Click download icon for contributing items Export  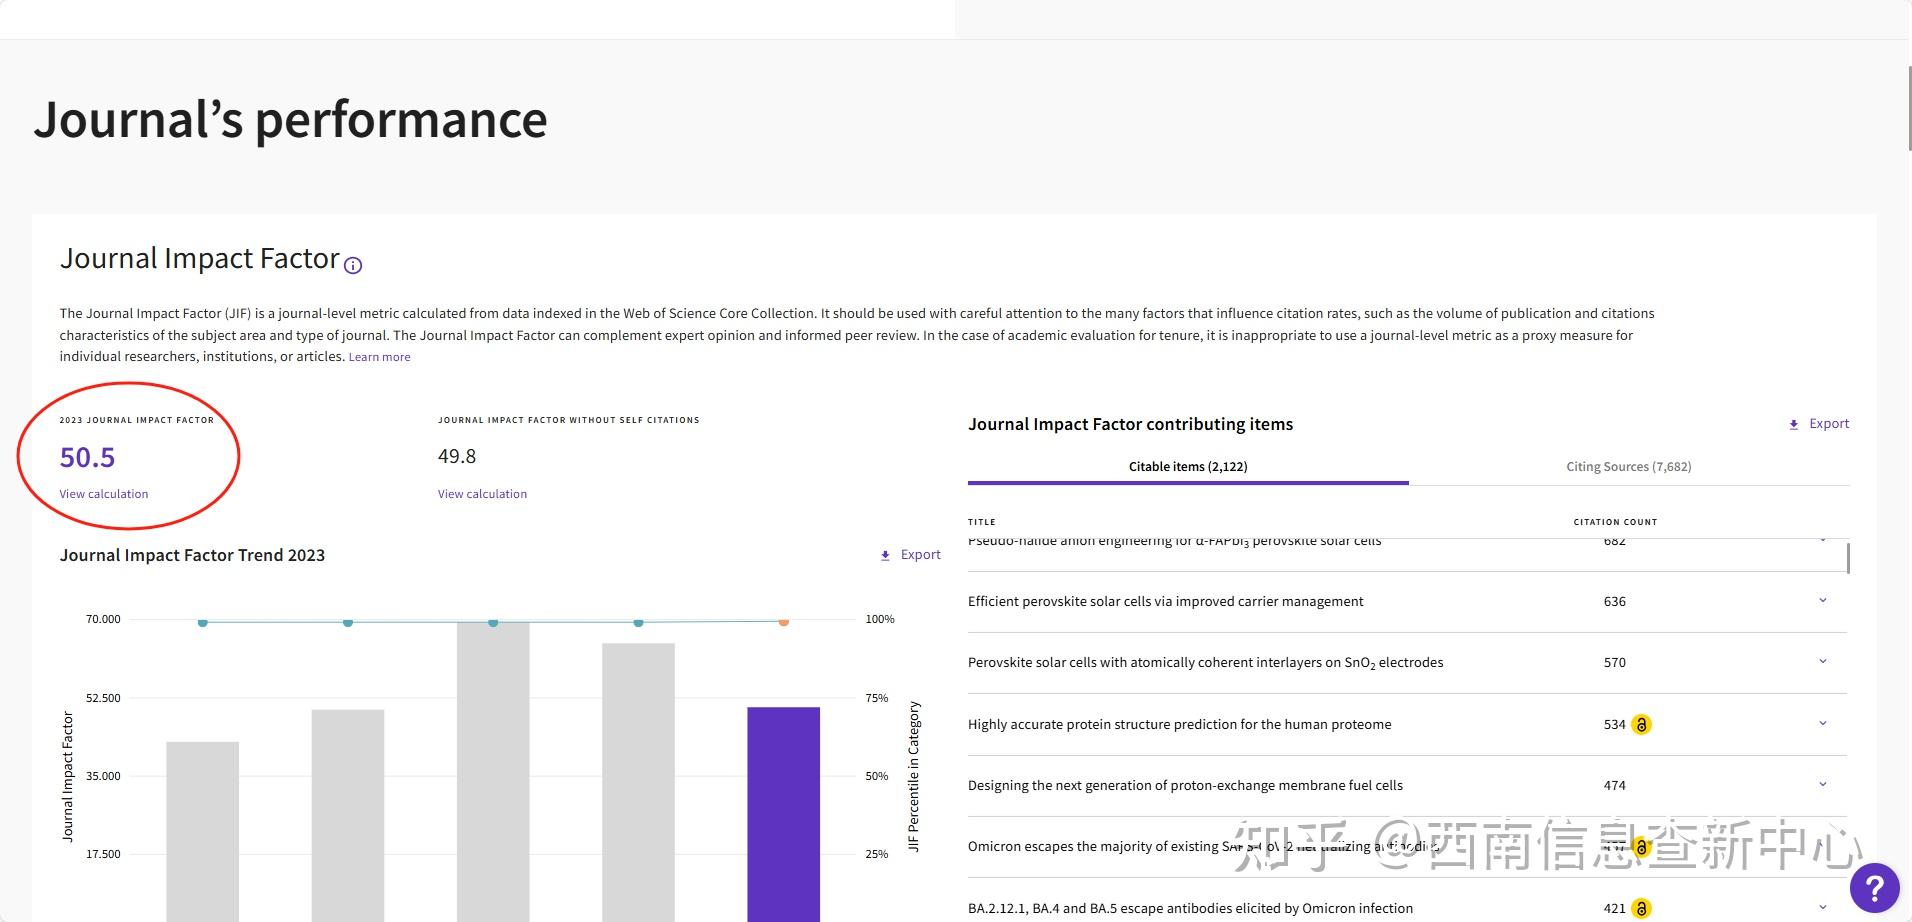[x=1794, y=425]
